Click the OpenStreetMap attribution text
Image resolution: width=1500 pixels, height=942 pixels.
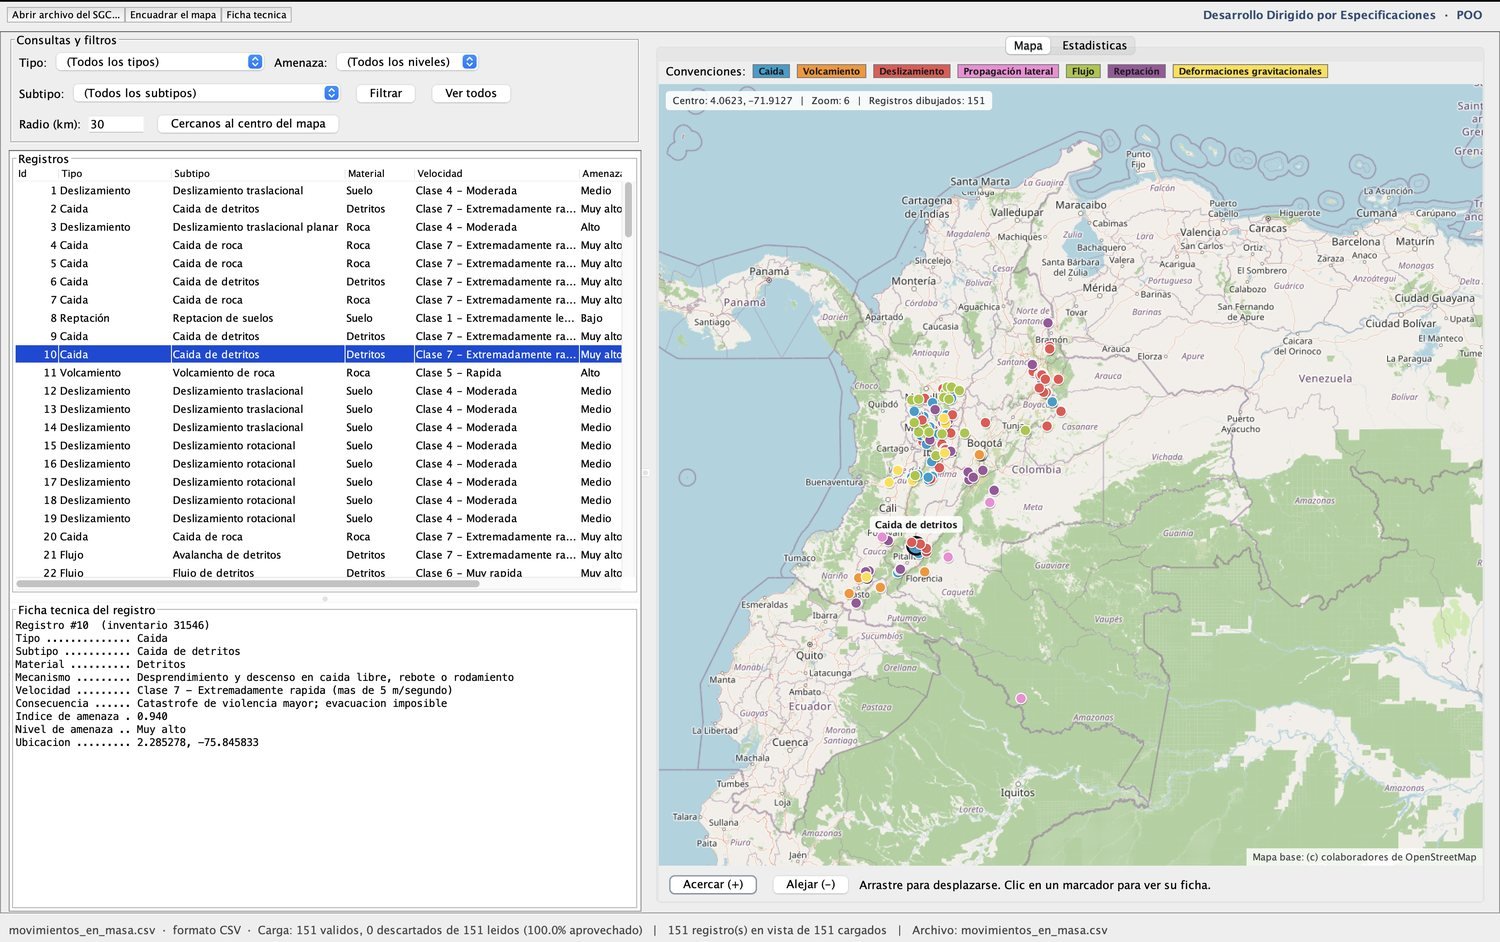1364,857
